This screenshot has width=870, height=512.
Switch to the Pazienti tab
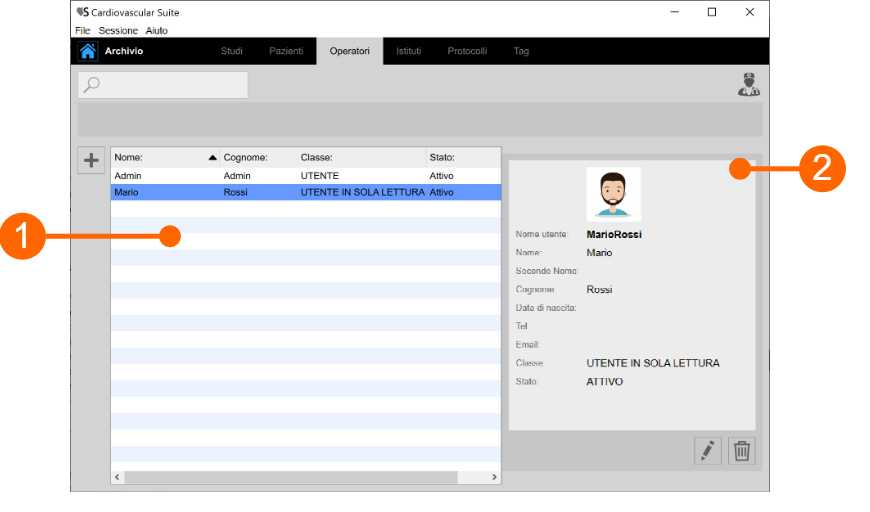[x=286, y=51]
